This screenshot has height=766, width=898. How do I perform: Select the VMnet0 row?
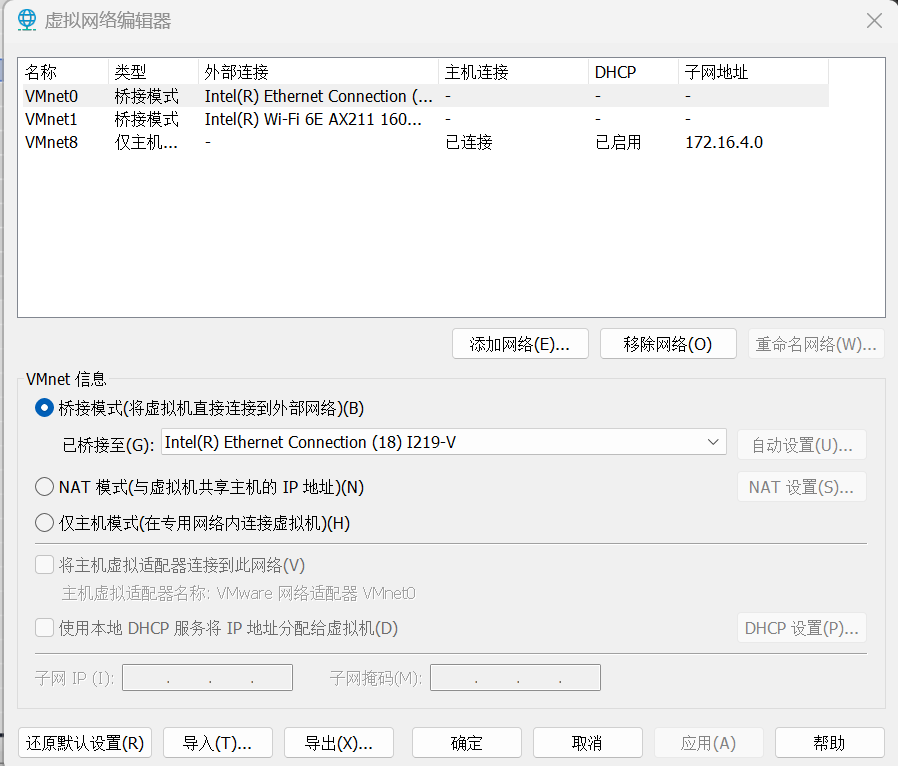426,96
